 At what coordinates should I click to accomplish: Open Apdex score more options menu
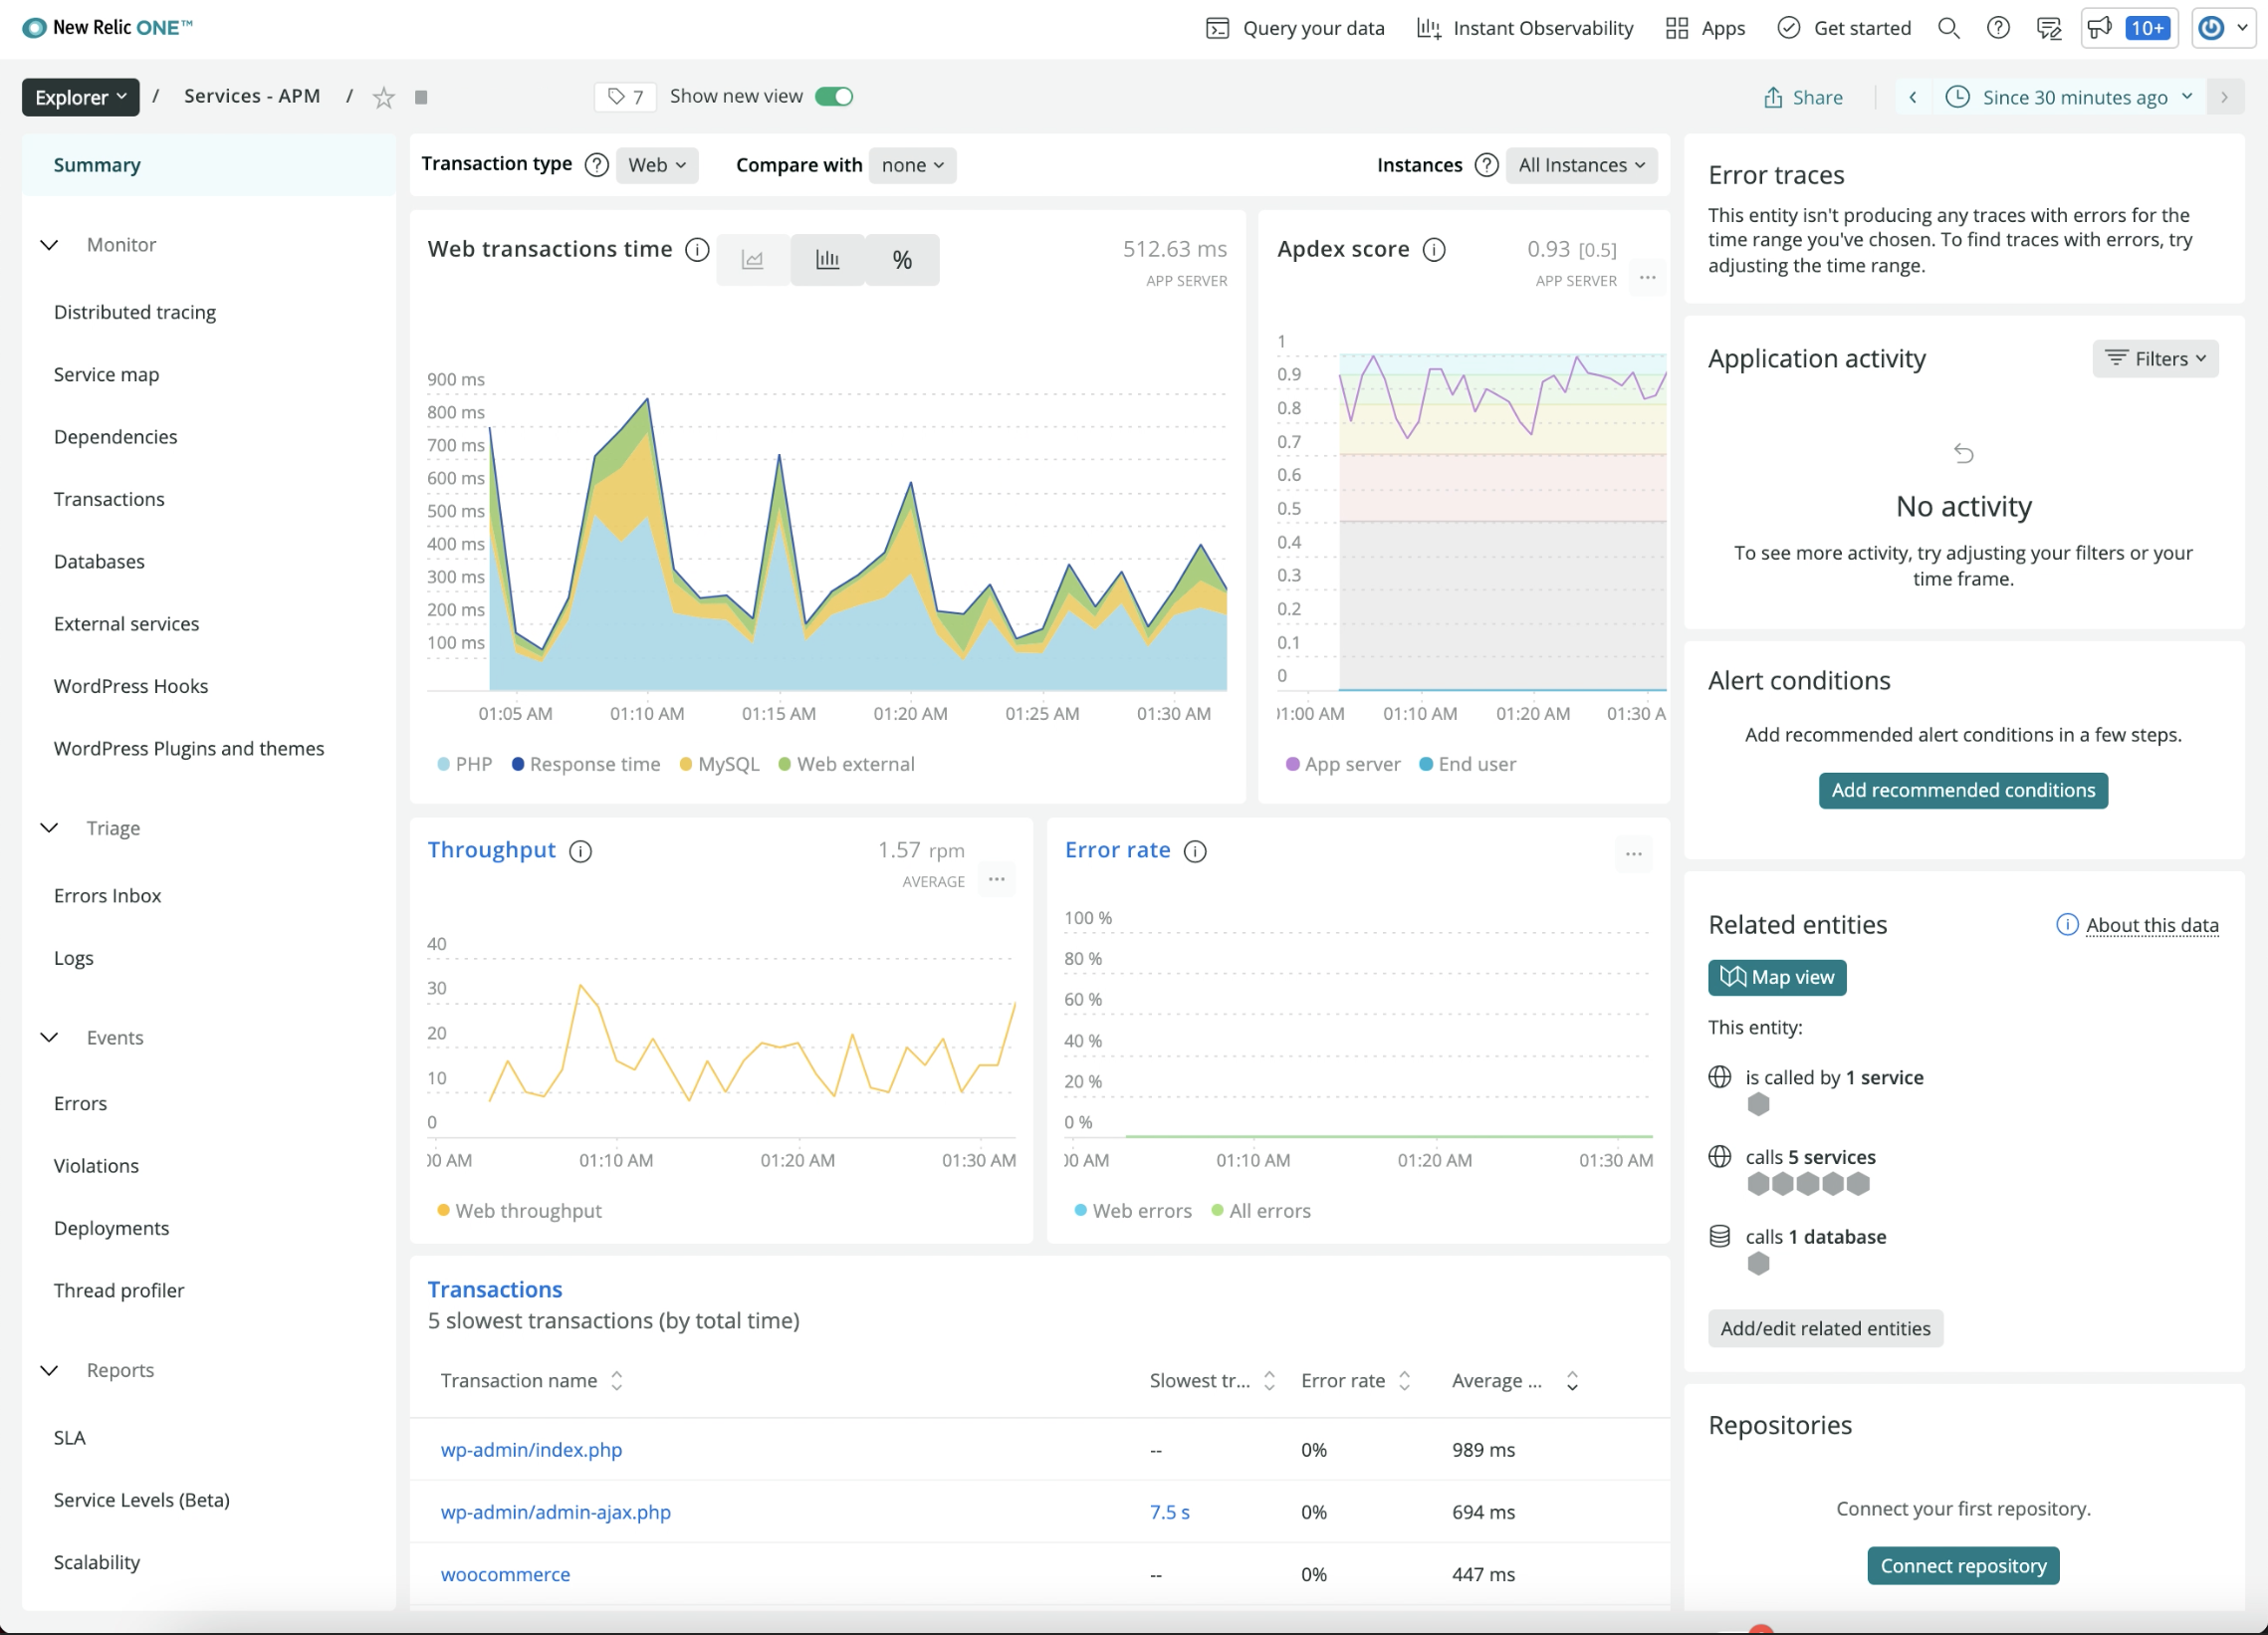(x=1647, y=278)
